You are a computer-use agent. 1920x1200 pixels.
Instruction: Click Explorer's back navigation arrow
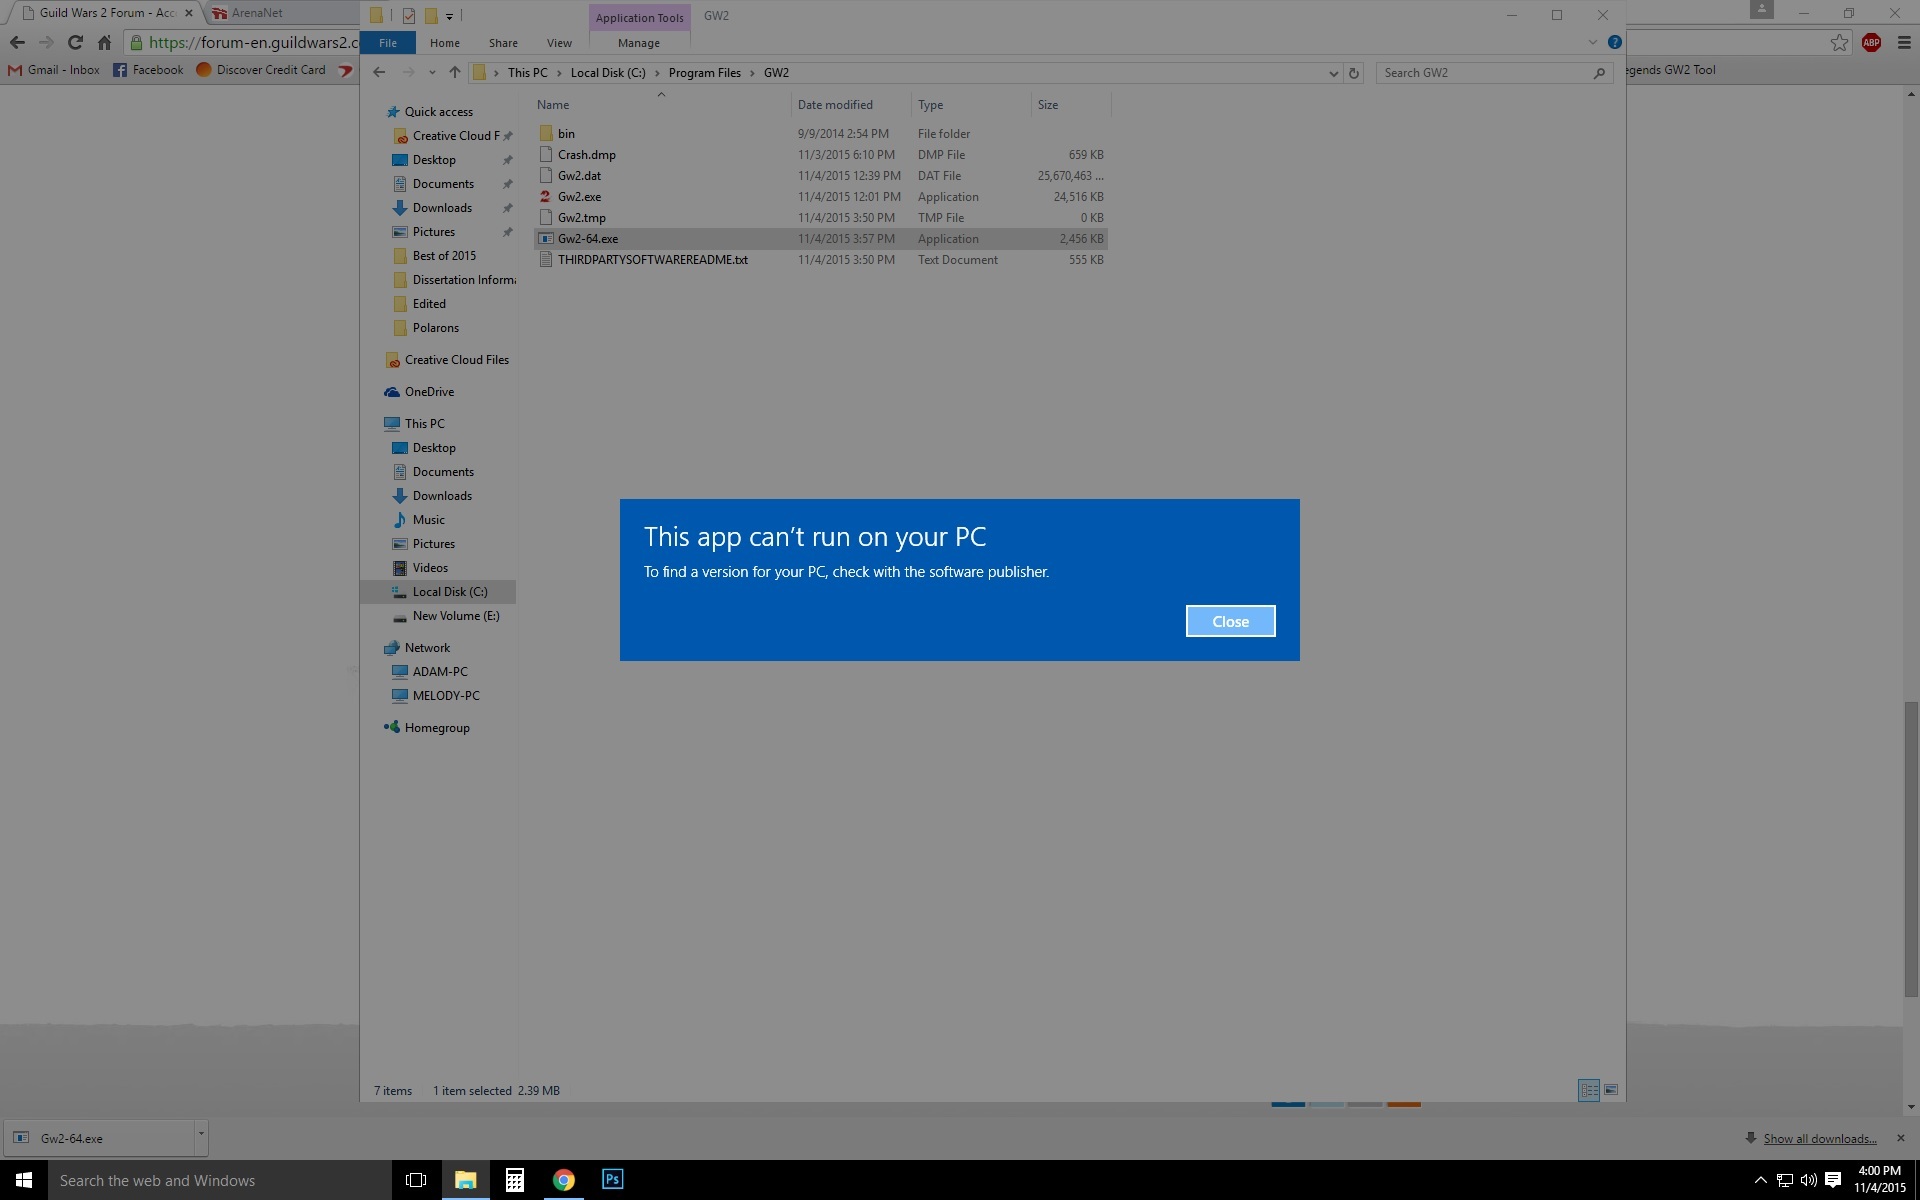(x=379, y=72)
